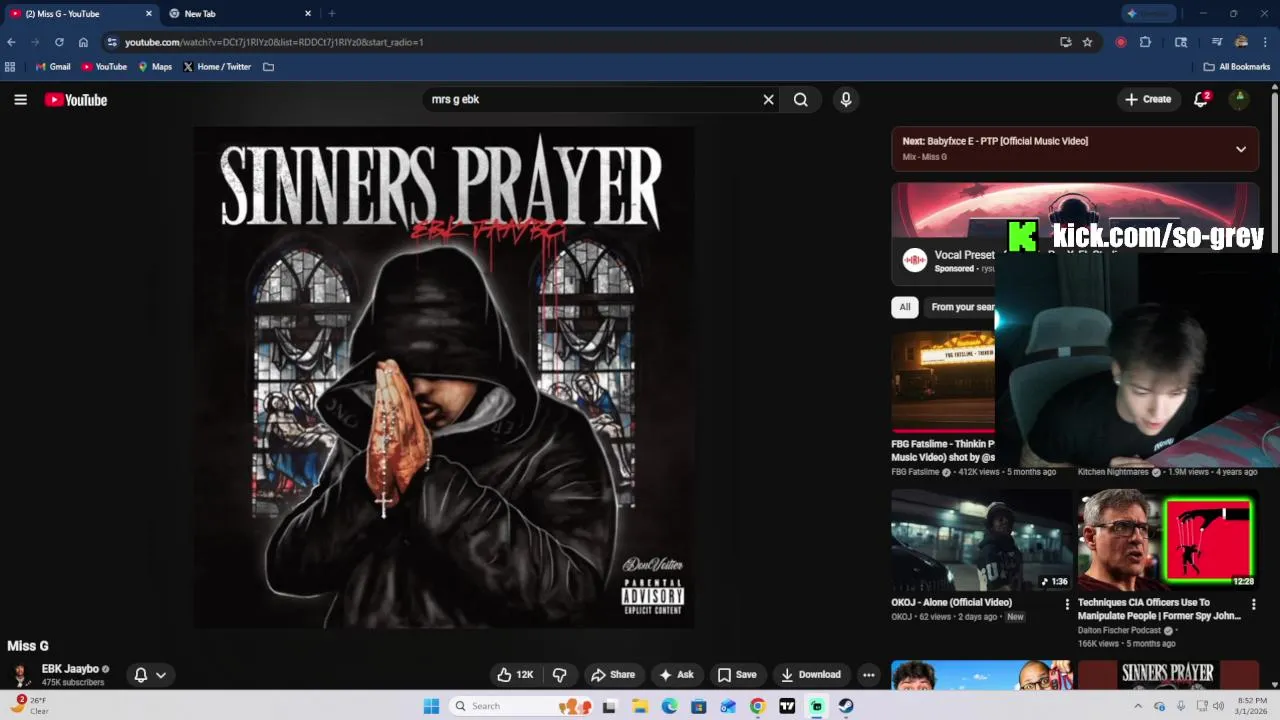Image resolution: width=1280 pixels, height=720 pixels.
Task: Open options menu for Techniques CIA Officers video
Action: click(1253, 604)
